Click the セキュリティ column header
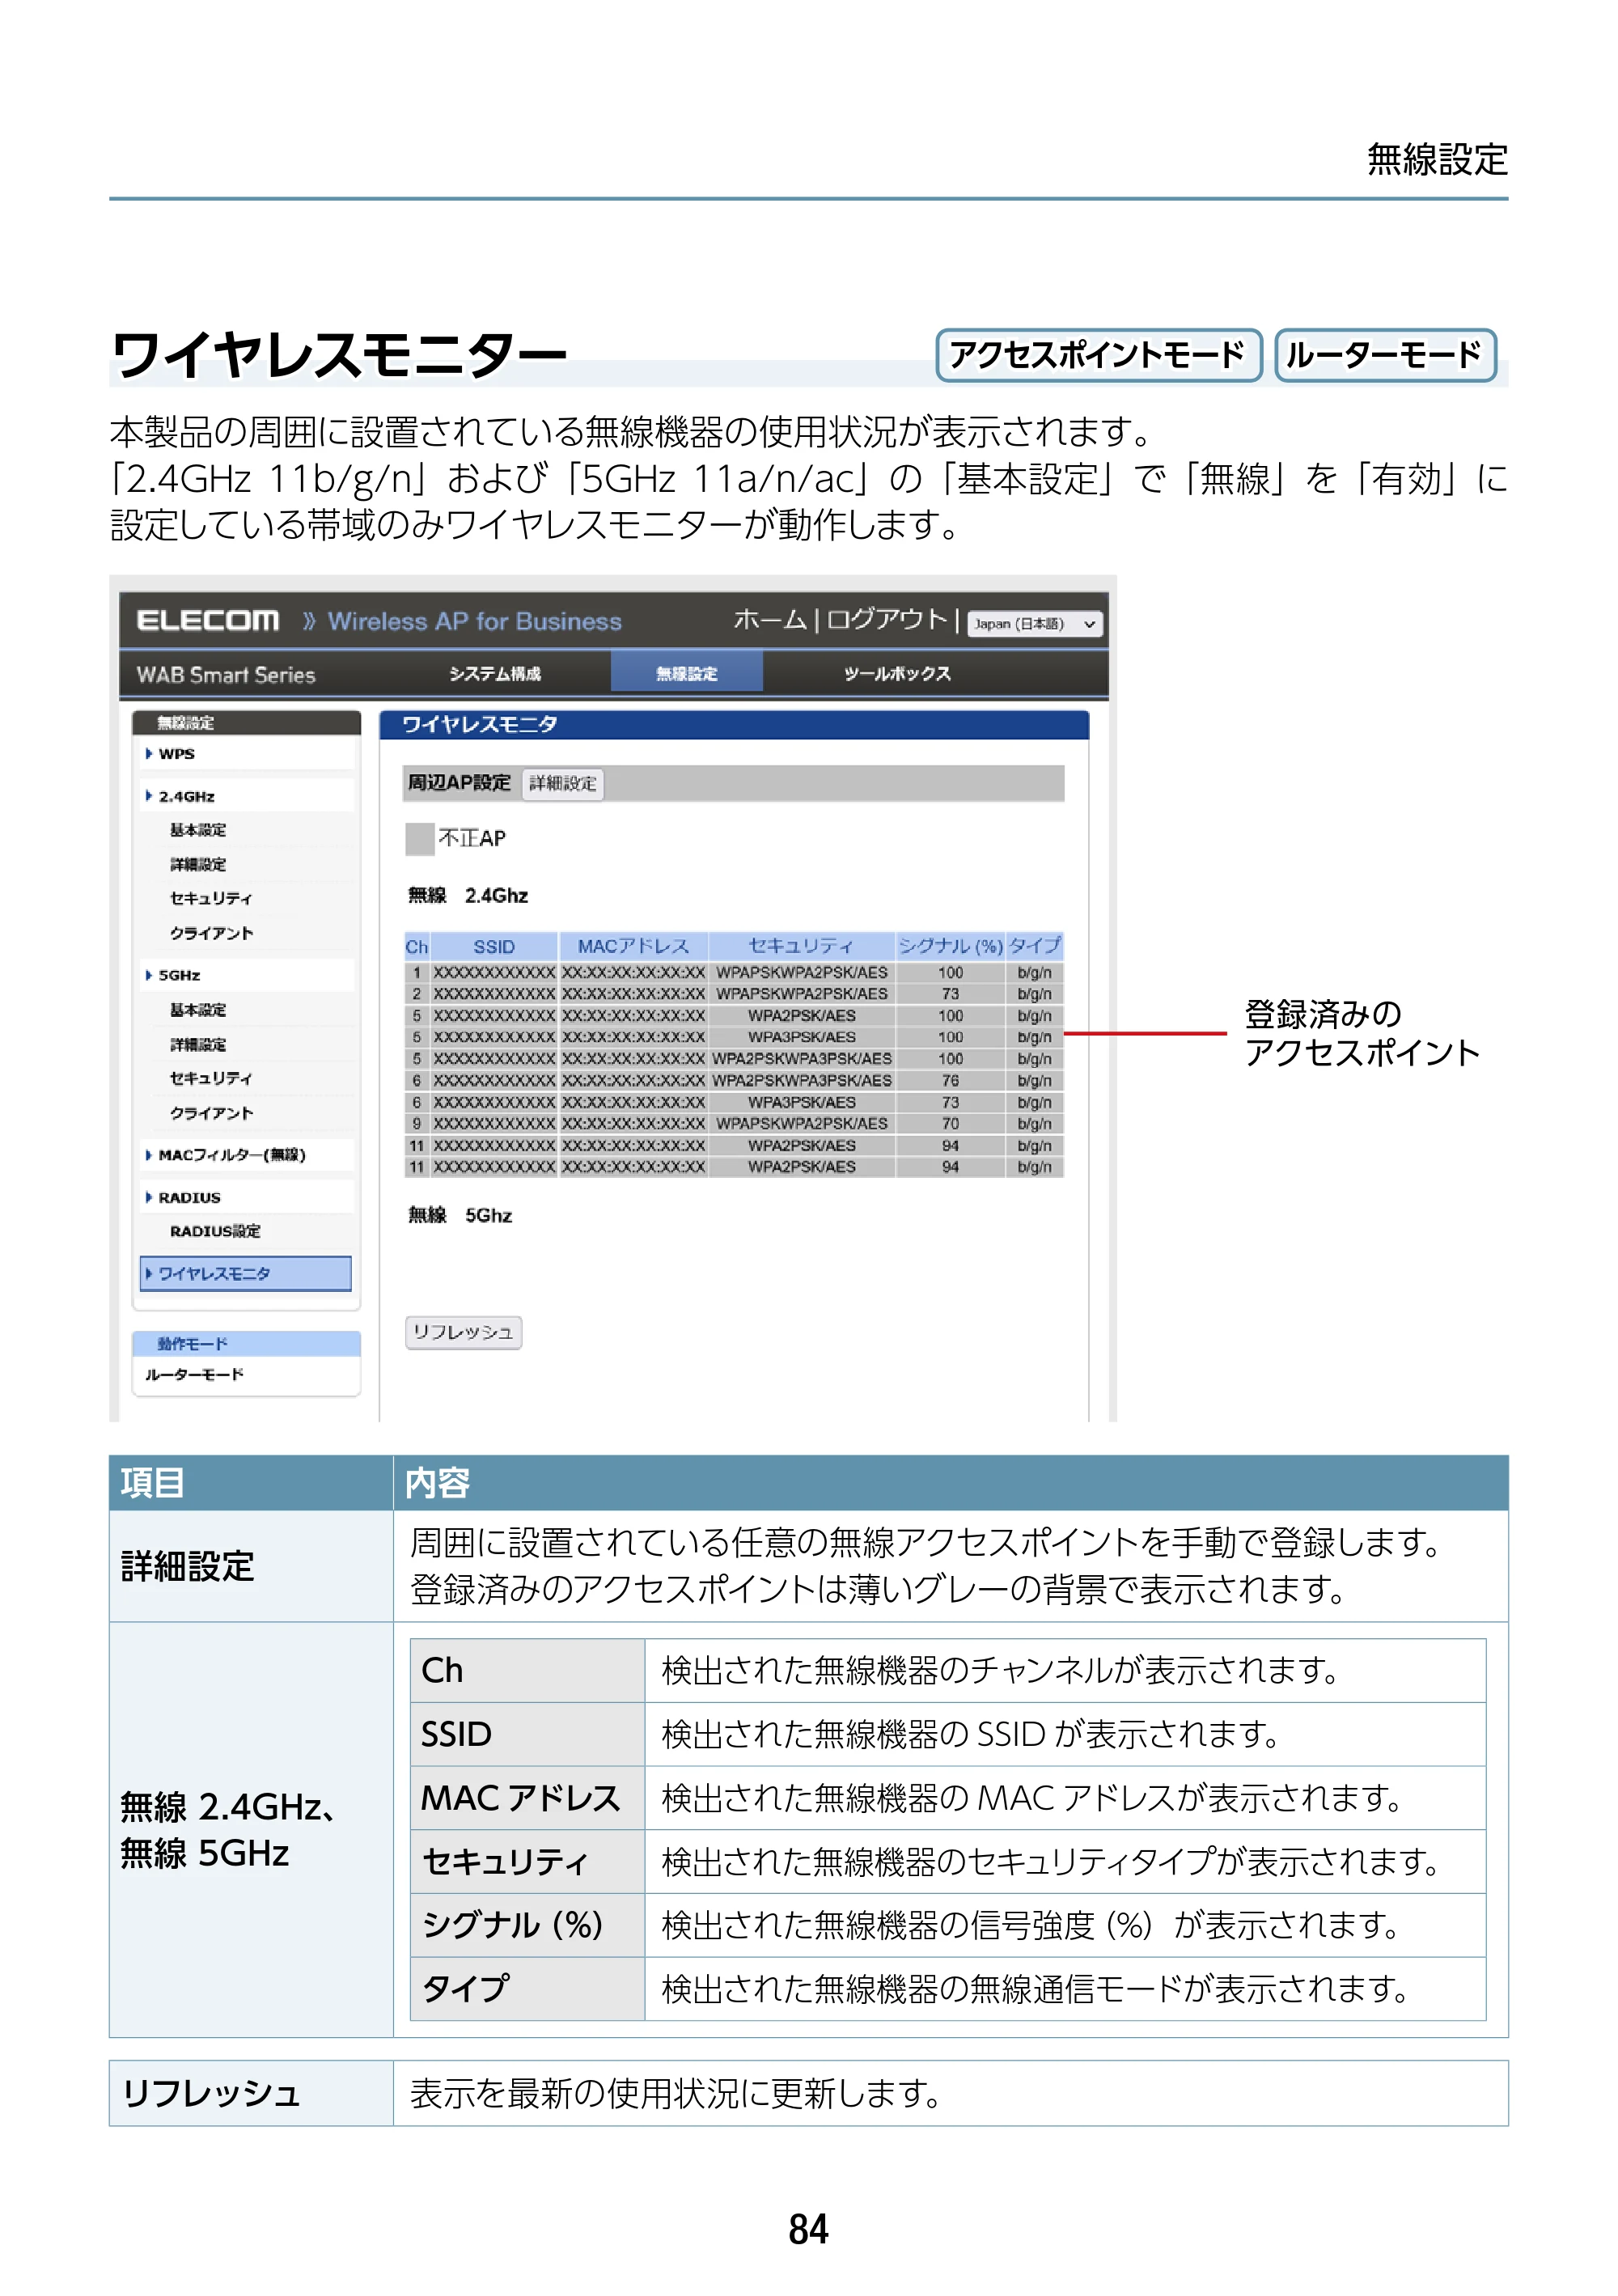 (801, 946)
